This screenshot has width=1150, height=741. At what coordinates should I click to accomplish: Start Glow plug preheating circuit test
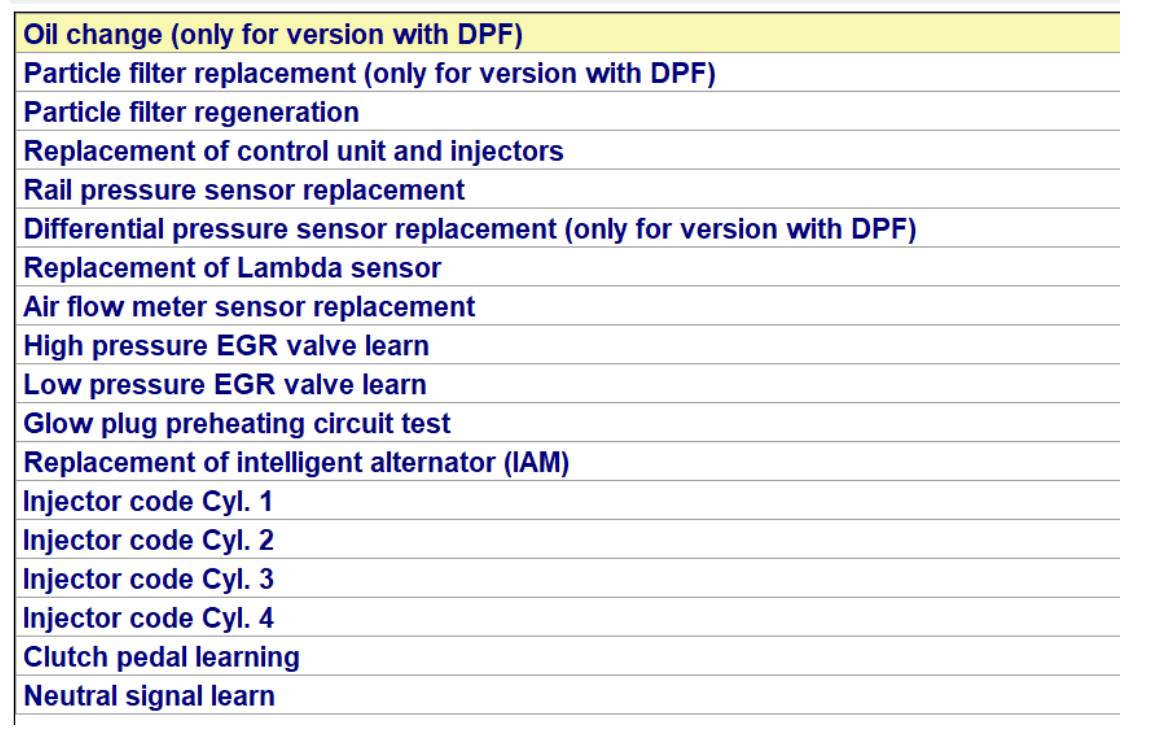click(567, 423)
